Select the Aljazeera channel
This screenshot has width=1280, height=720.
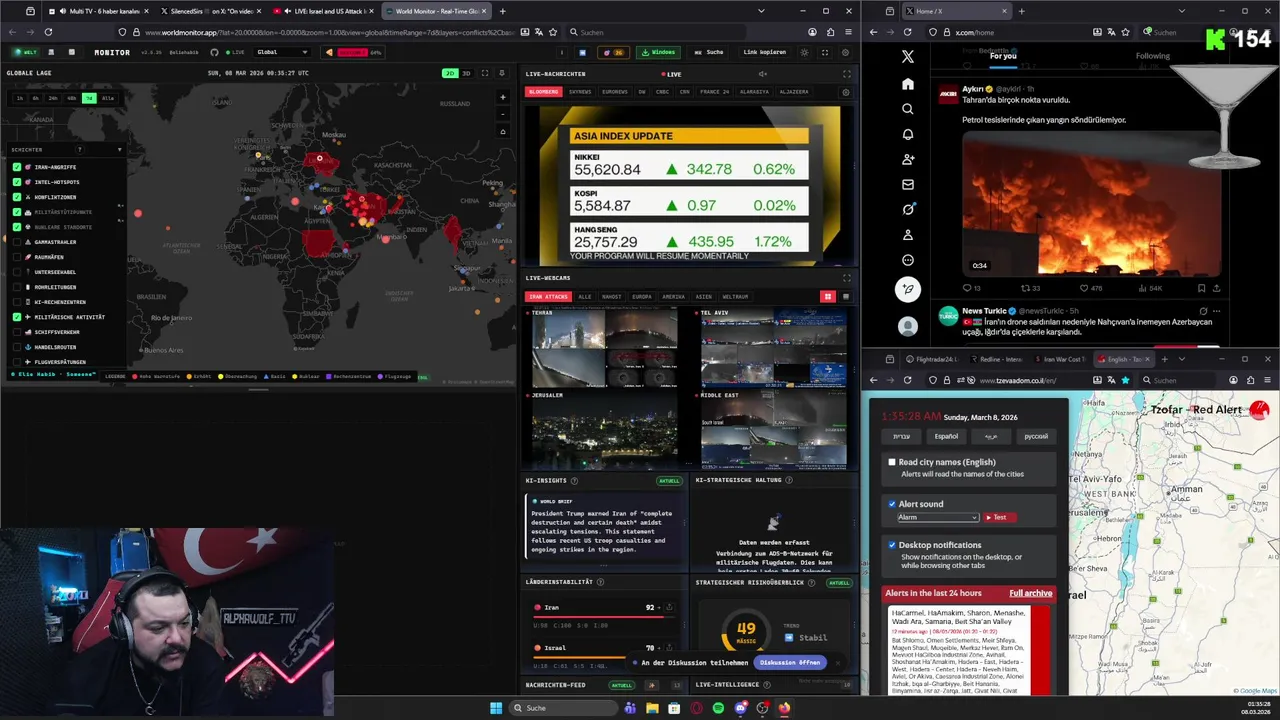point(794,92)
